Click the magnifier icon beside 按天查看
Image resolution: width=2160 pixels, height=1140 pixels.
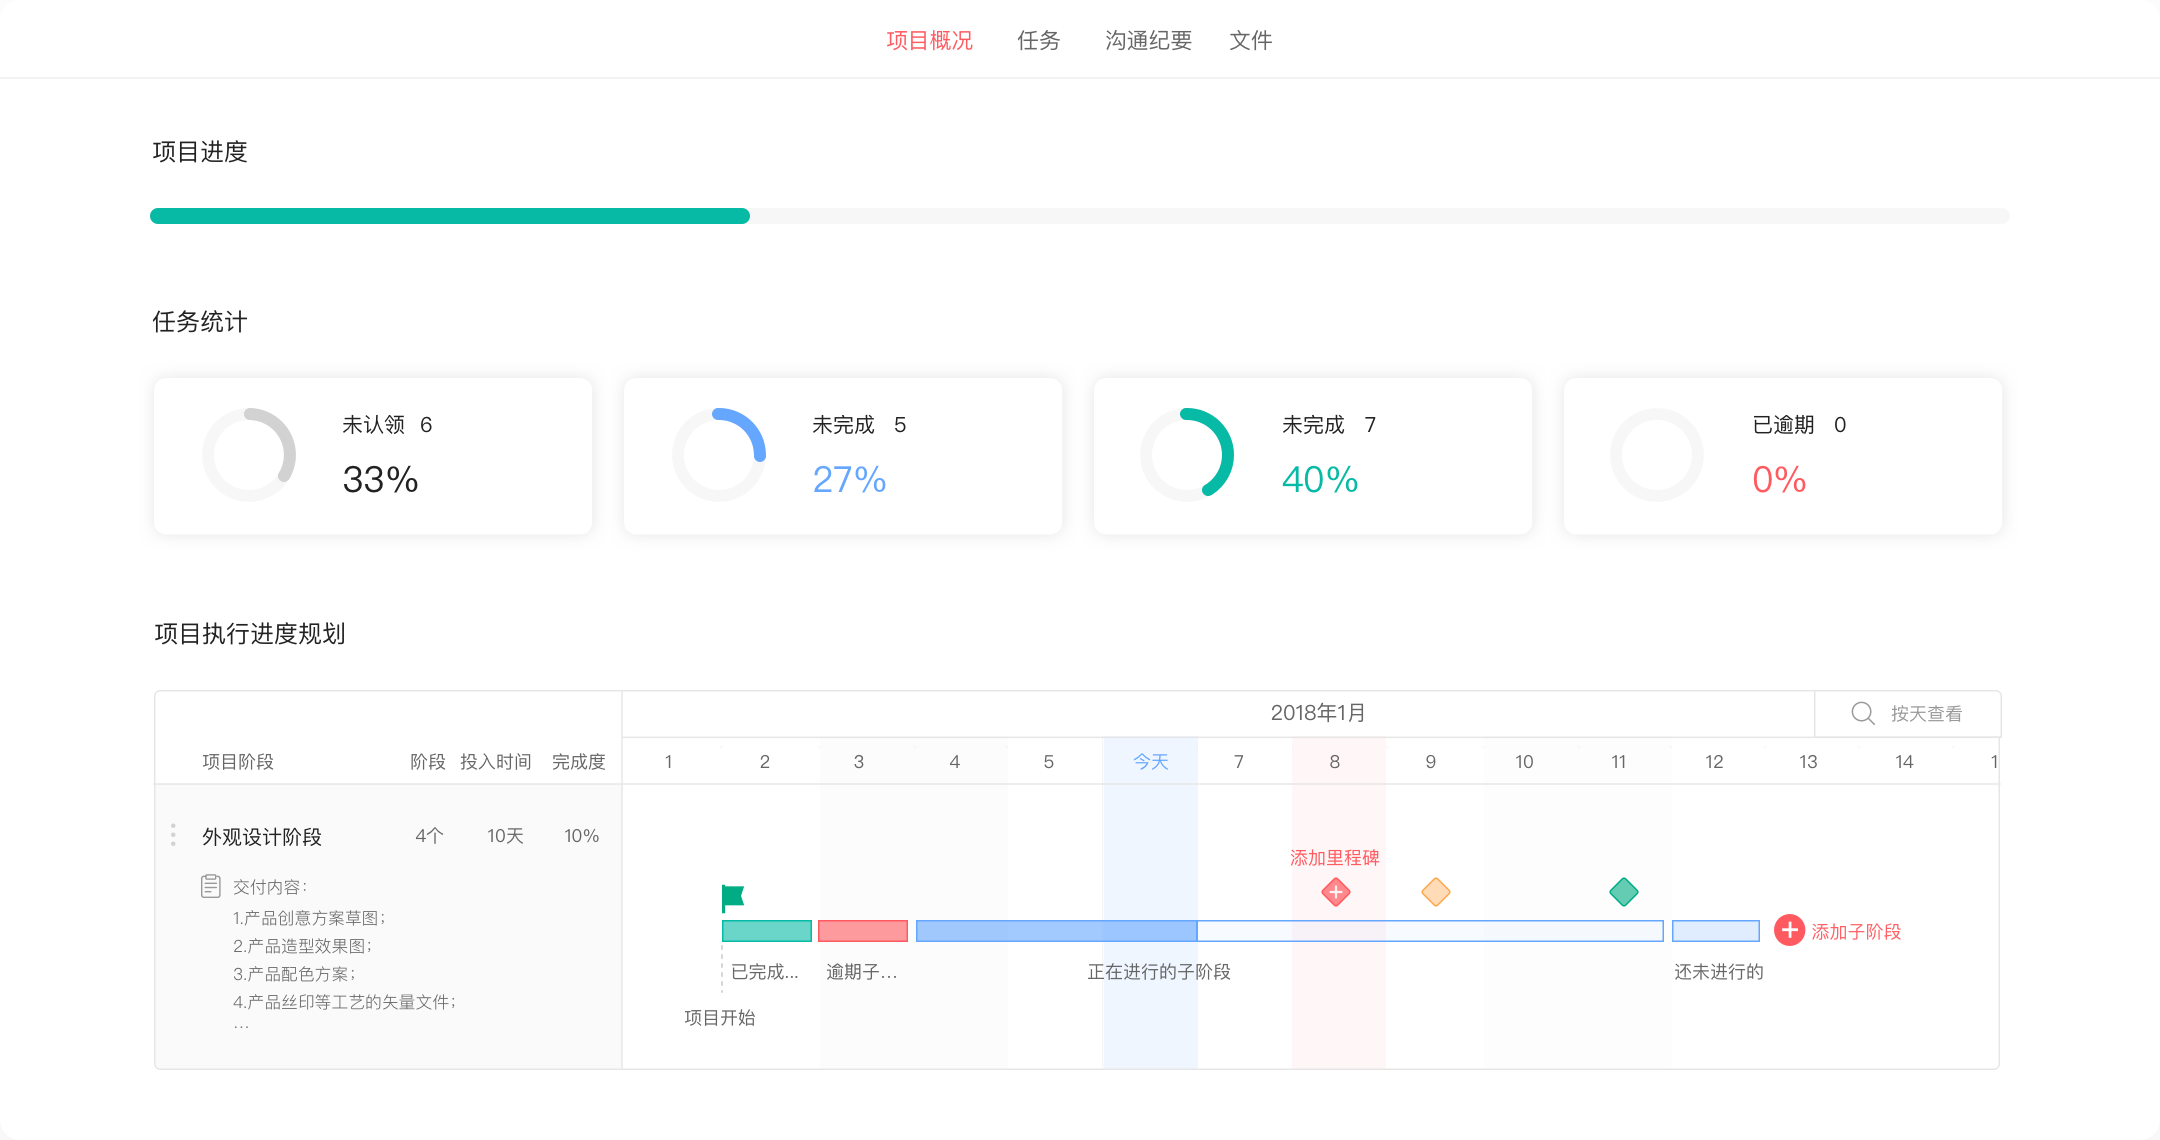click(1862, 713)
